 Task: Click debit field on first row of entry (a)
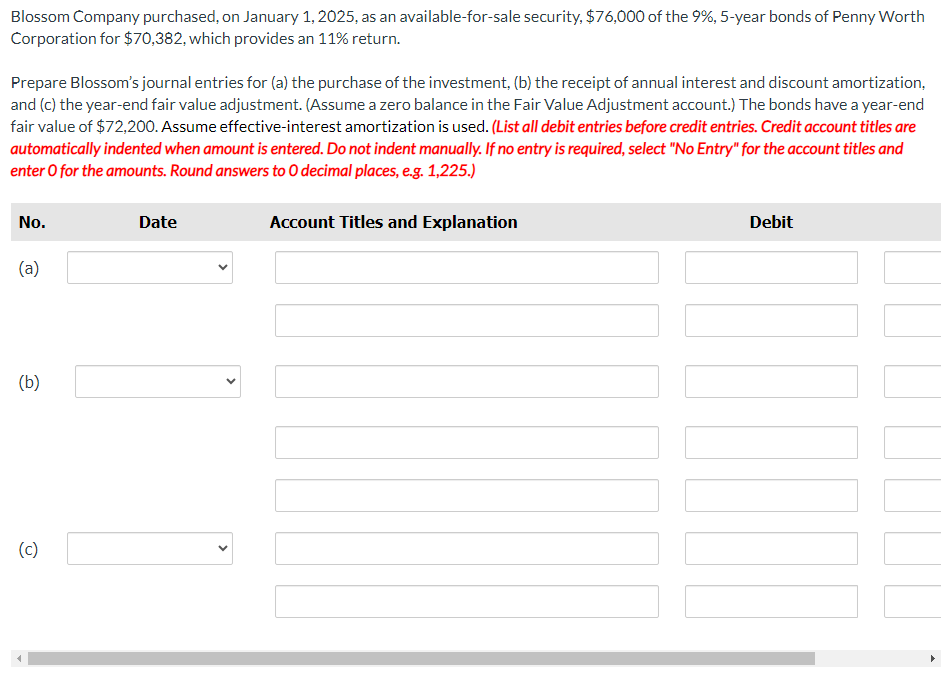click(x=772, y=268)
